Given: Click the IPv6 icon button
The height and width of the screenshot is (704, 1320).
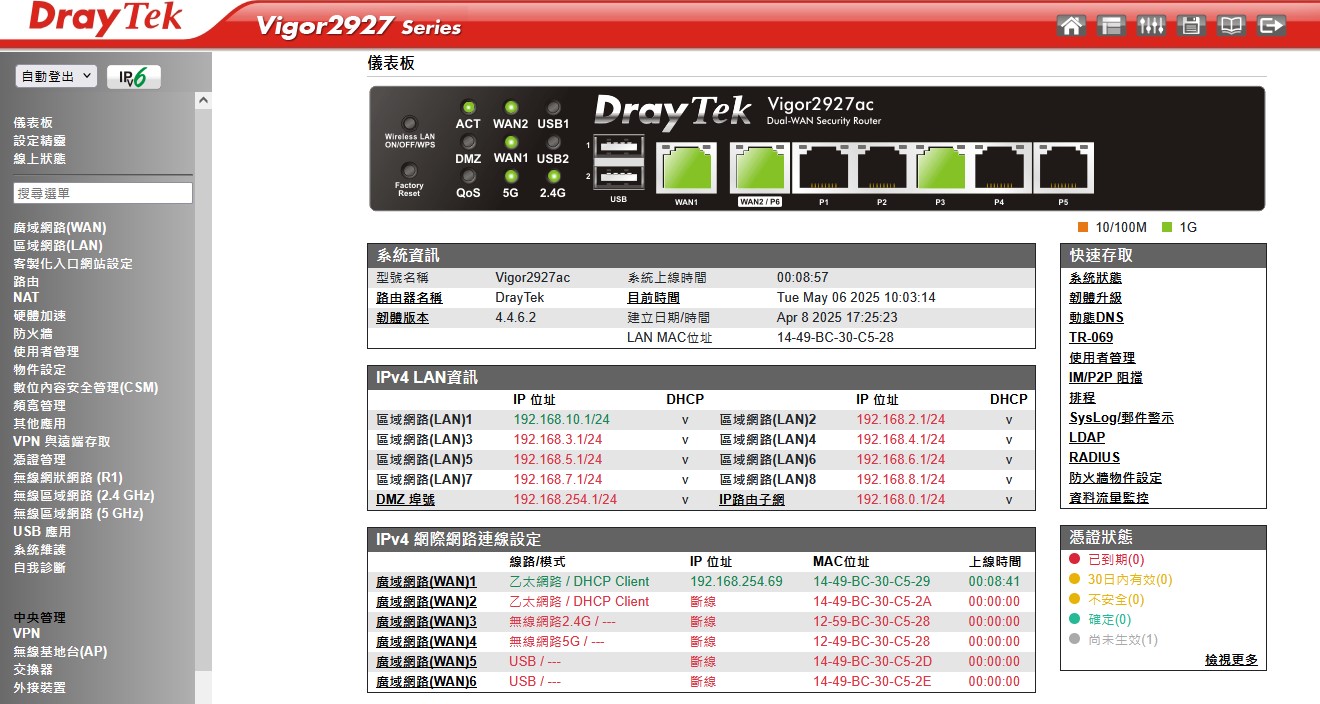Looking at the screenshot, I should click(x=134, y=77).
